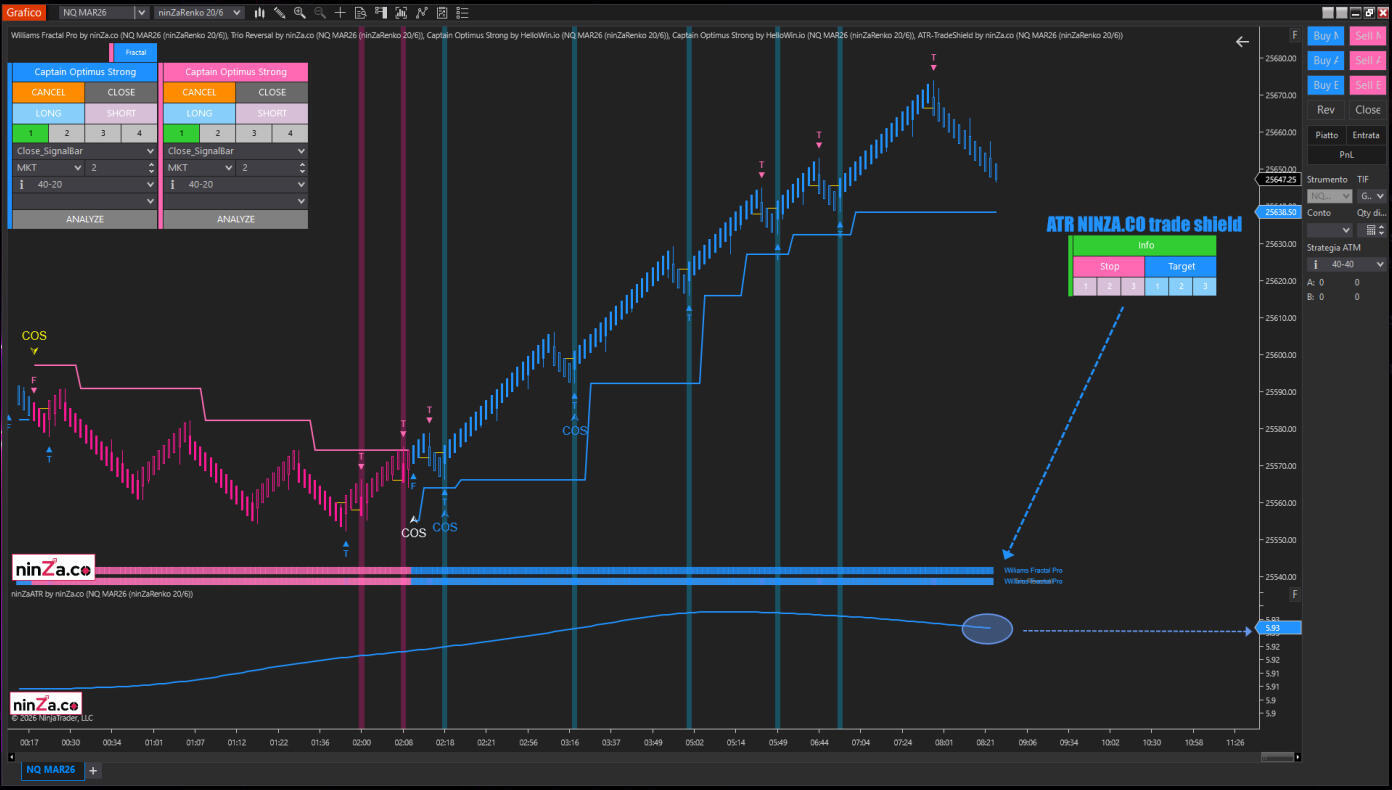The width and height of the screenshot is (1392, 790).
Task: Open the bar style candlestick icon
Action: pyautogui.click(x=260, y=12)
